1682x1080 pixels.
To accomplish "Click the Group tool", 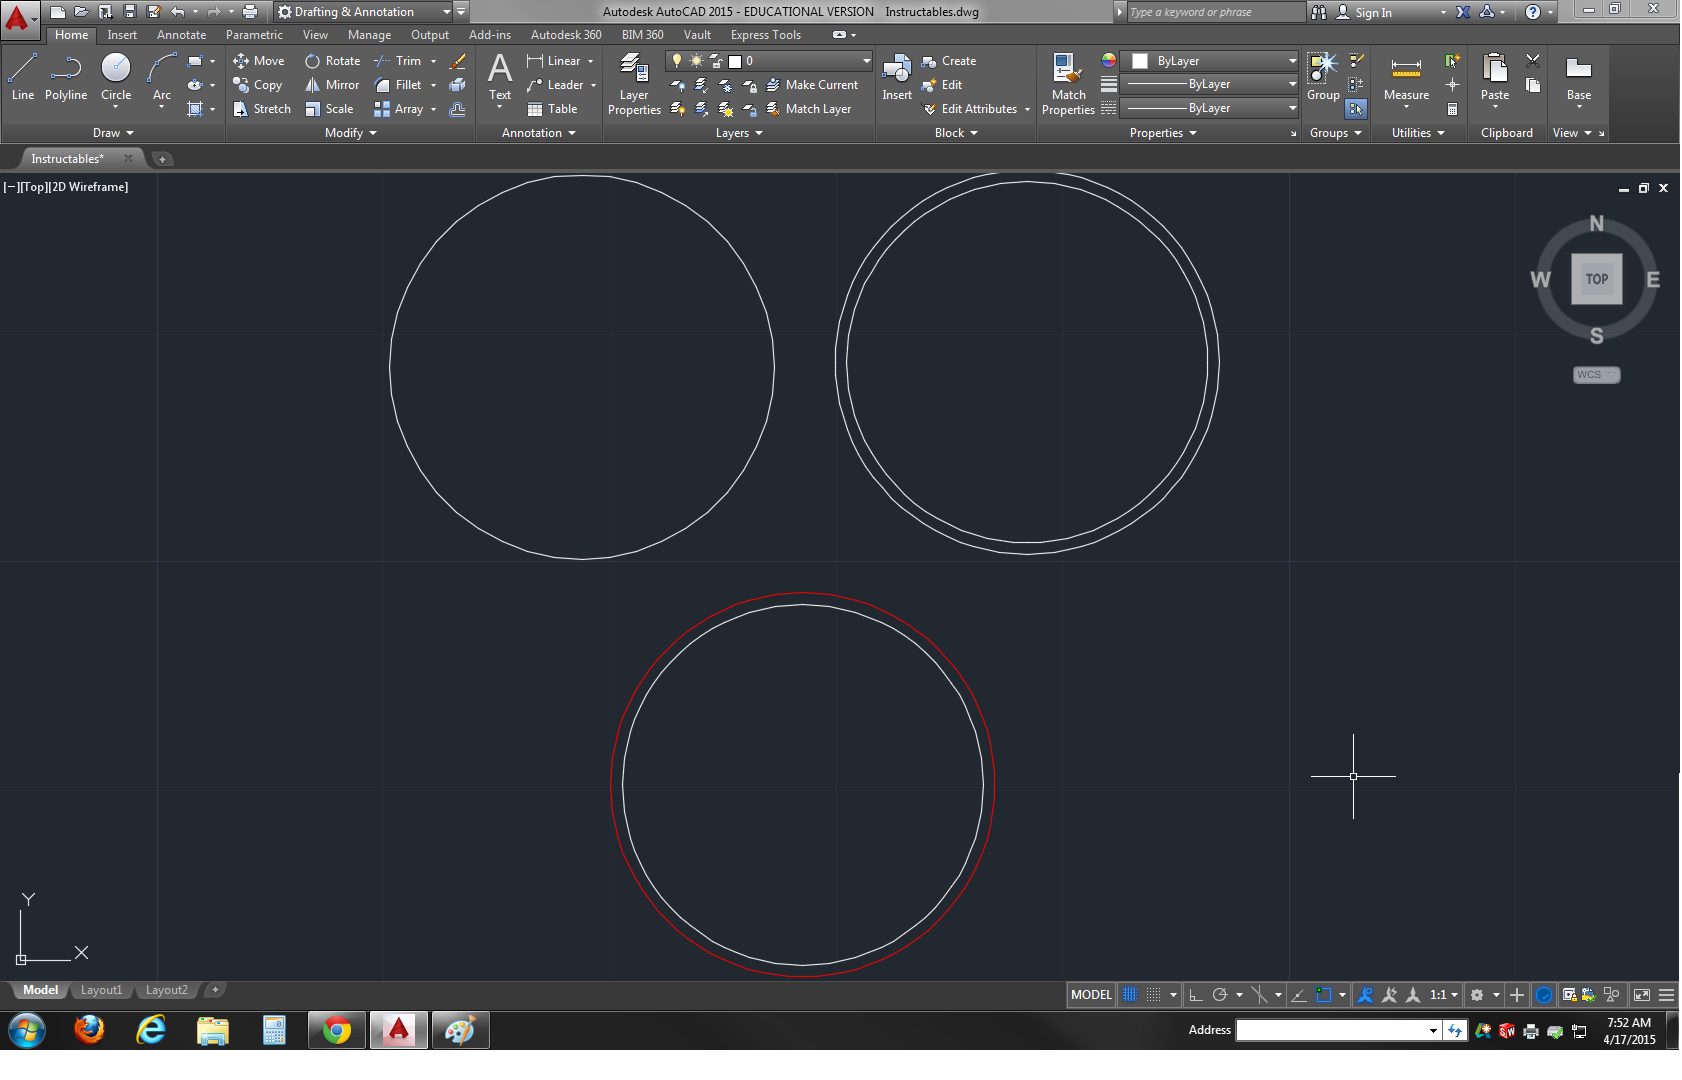I will coord(1323,77).
